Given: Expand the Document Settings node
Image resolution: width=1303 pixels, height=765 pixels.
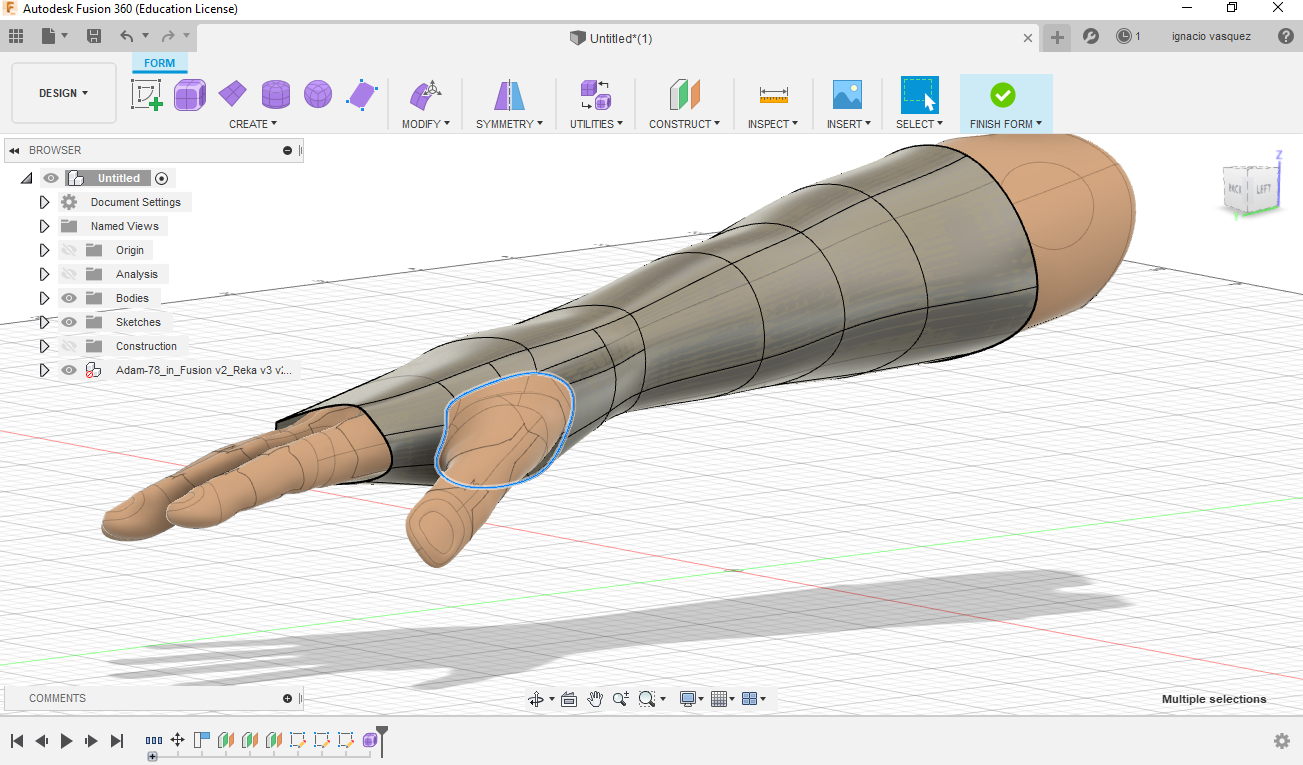Looking at the screenshot, I should 44,202.
